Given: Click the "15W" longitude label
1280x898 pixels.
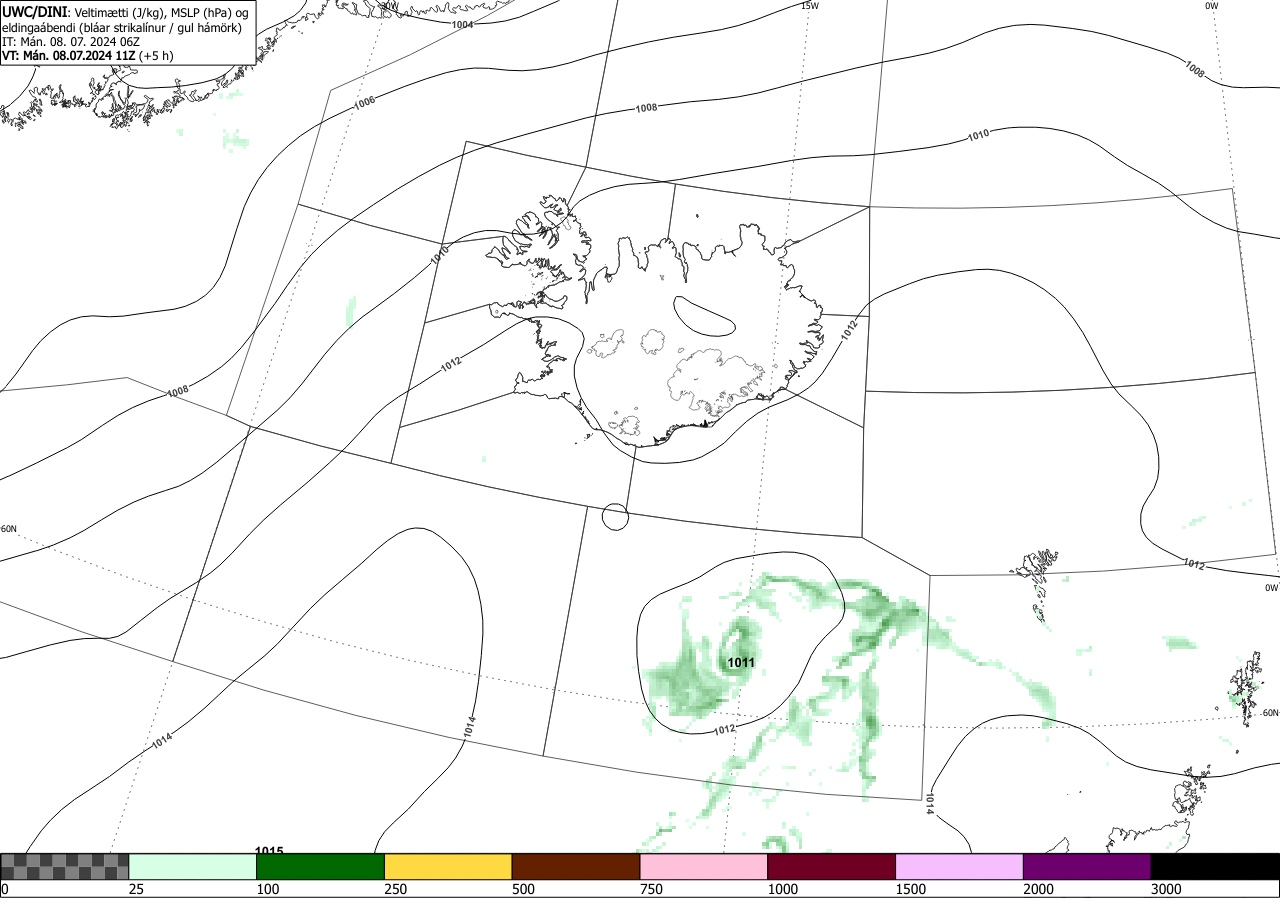Looking at the screenshot, I should pos(809,6).
